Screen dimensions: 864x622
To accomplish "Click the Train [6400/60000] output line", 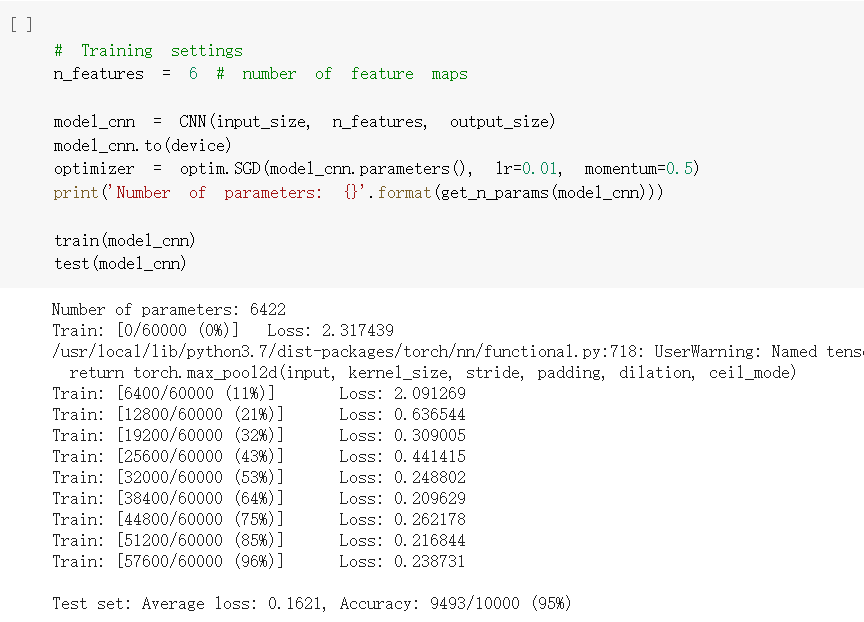I will tap(259, 393).
